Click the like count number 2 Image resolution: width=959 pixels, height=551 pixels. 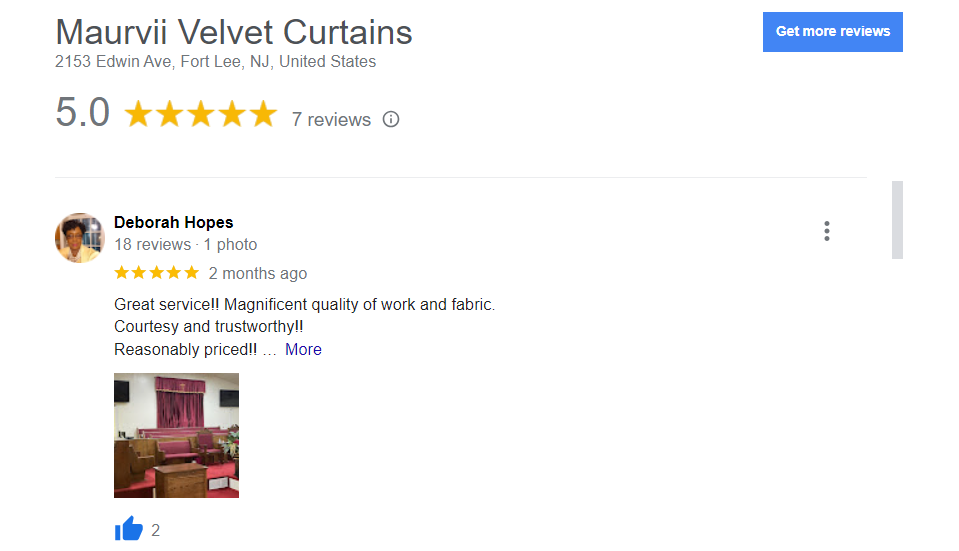(156, 530)
